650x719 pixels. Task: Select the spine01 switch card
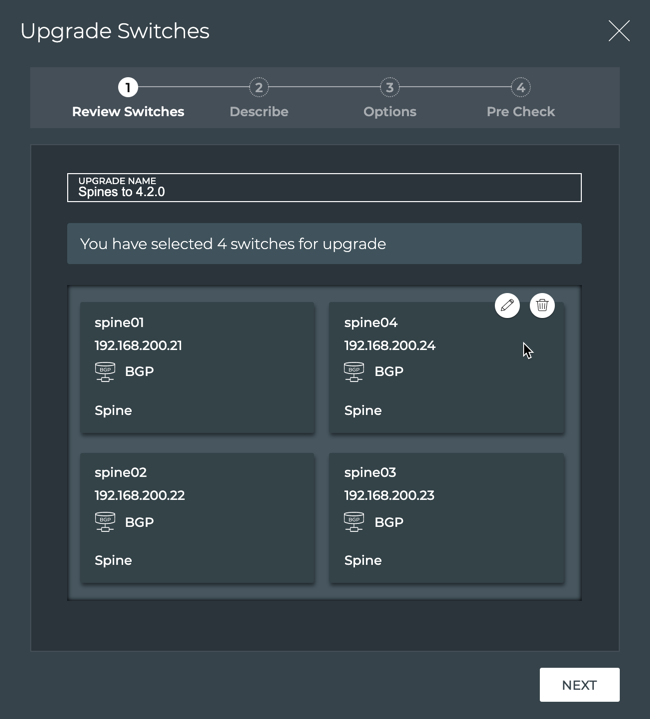pos(197,367)
